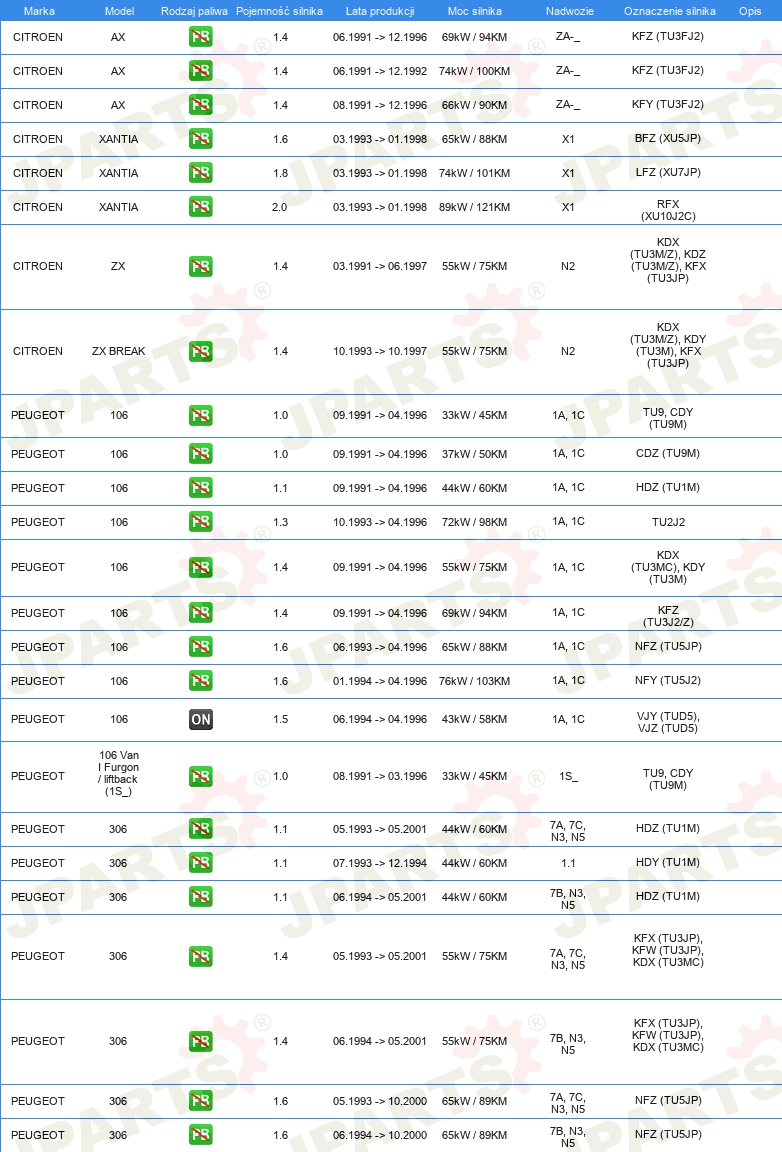Click the Marka column header
782x1152 pixels.
click(39, 11)
